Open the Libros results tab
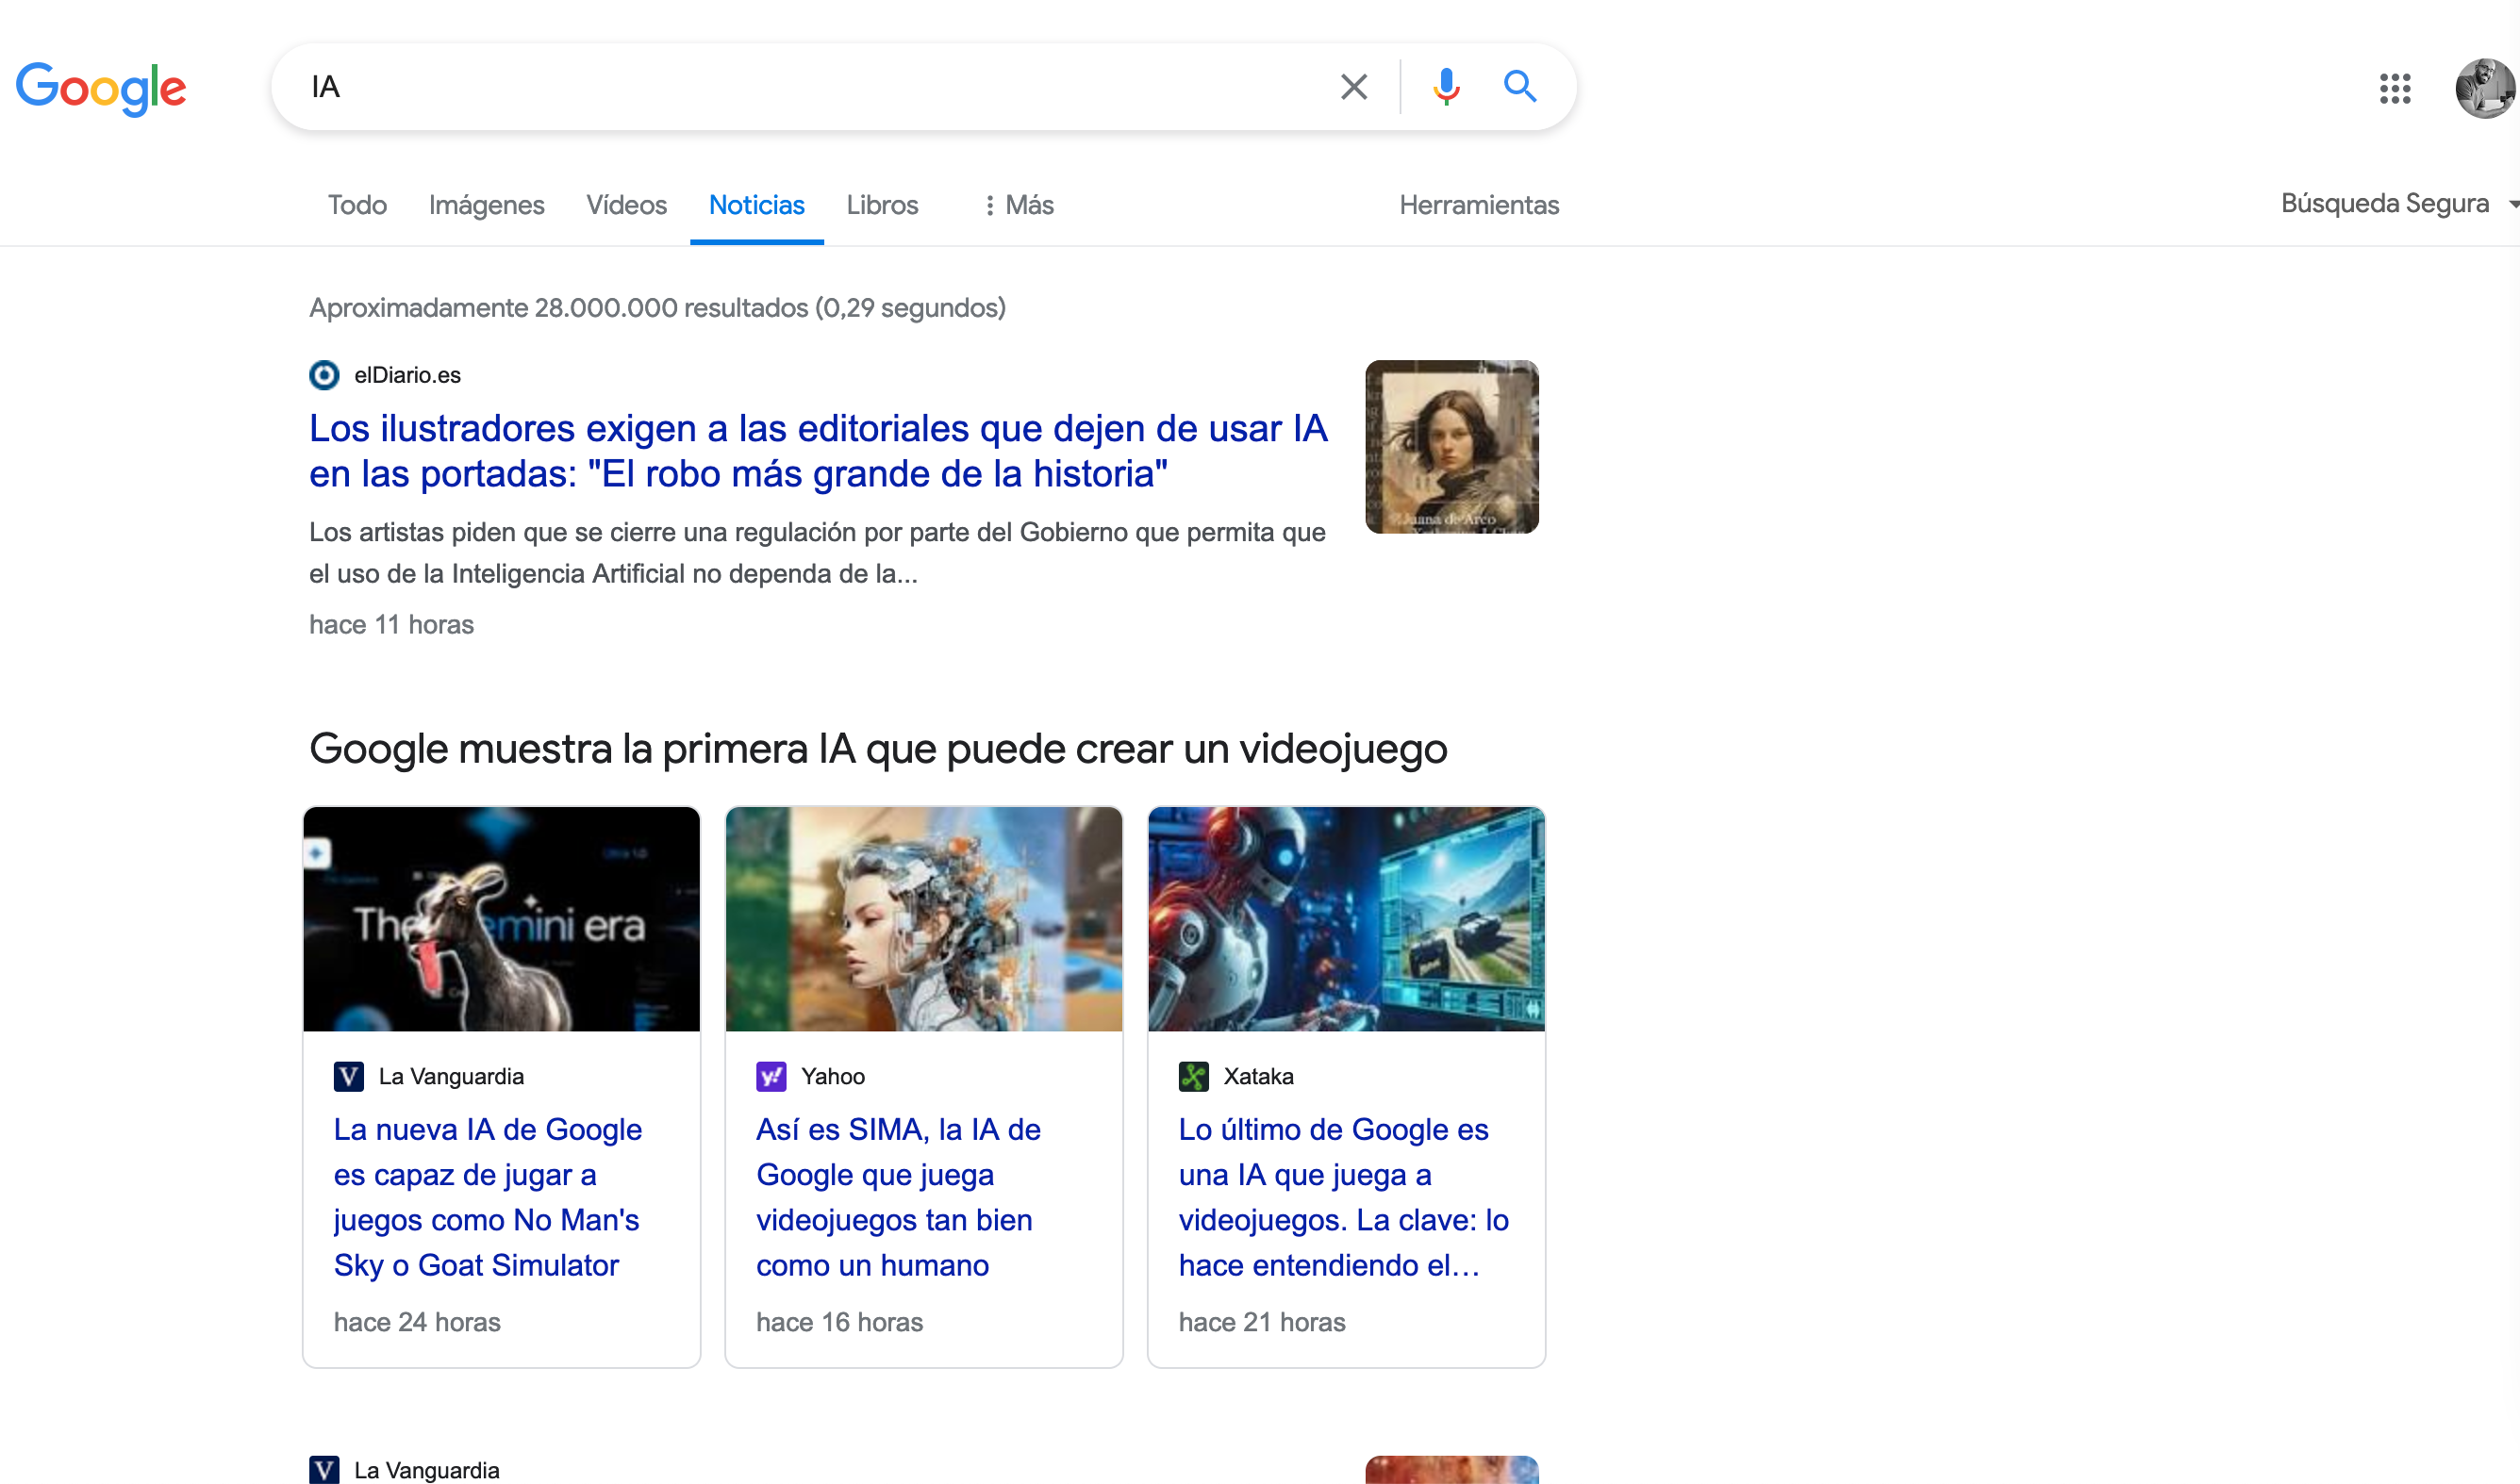 click(882, 205)
